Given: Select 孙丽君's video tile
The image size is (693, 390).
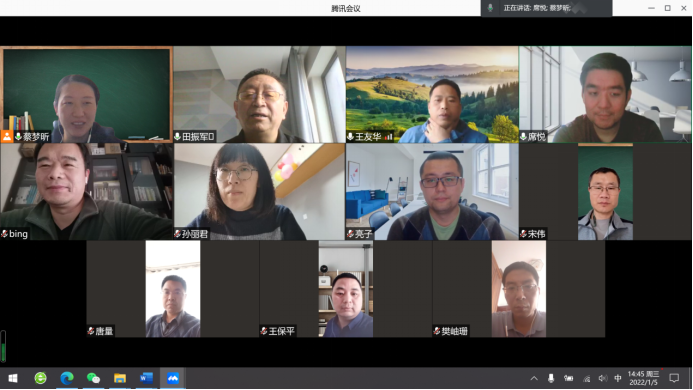Looking at the screenshot, I should pyautogui.click(x=259, y=191).
